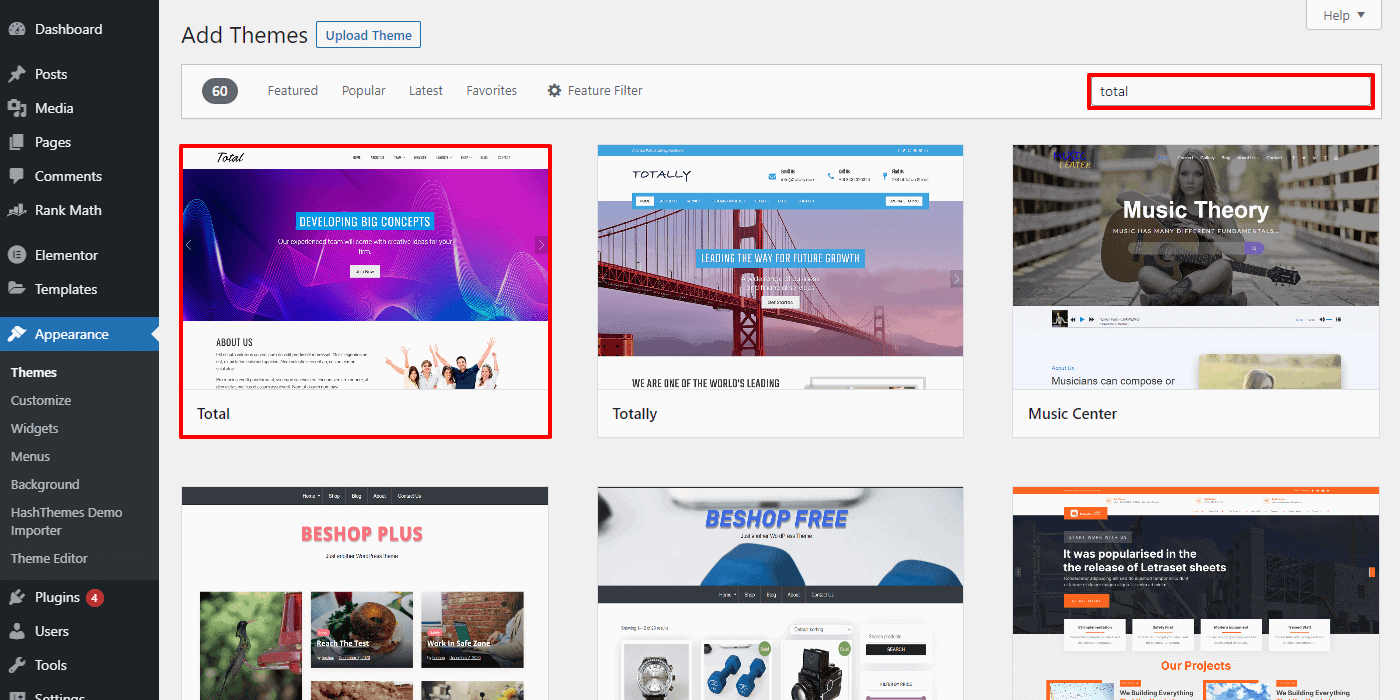Viewport: 1400px width, 700px height.
Task: Open the Elementor icon in the sidebar
Action: 16,255
